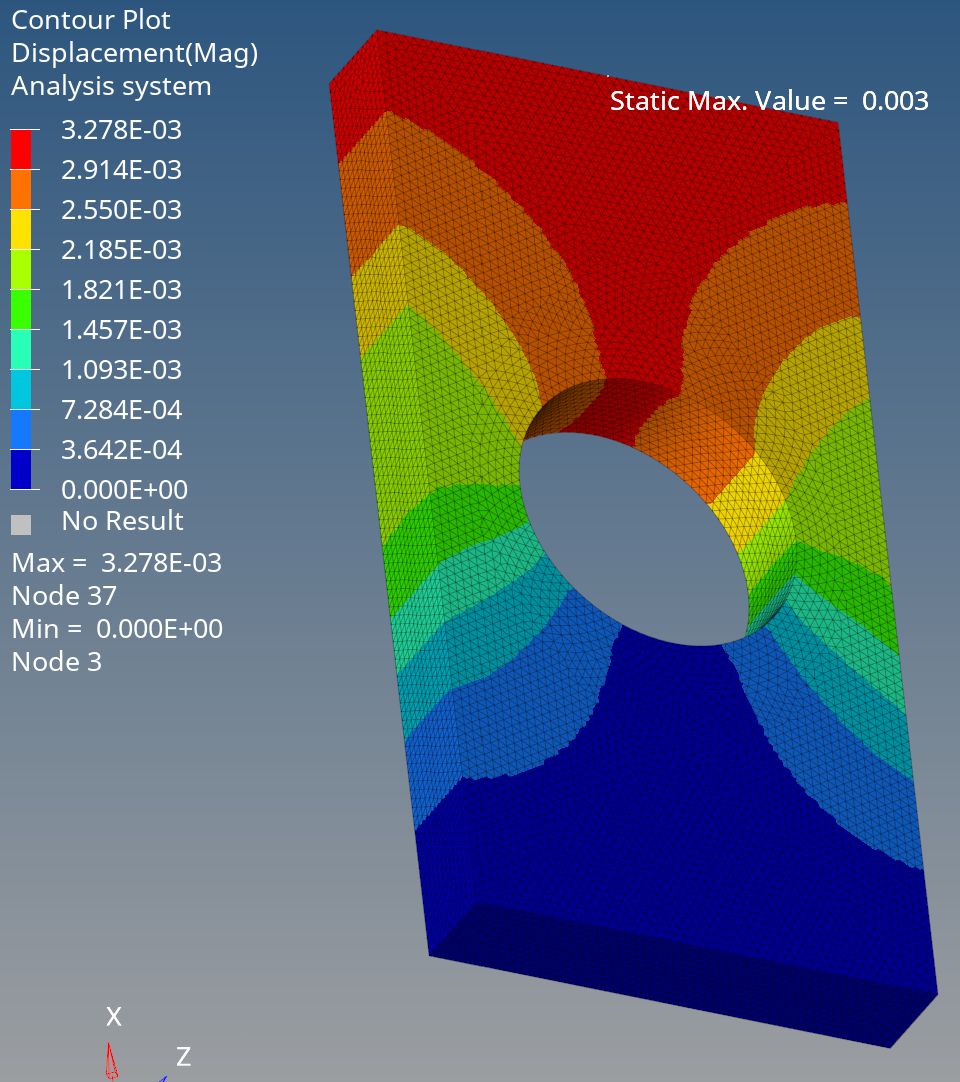Click the dark blue legend color swatch

coord(21,469)
